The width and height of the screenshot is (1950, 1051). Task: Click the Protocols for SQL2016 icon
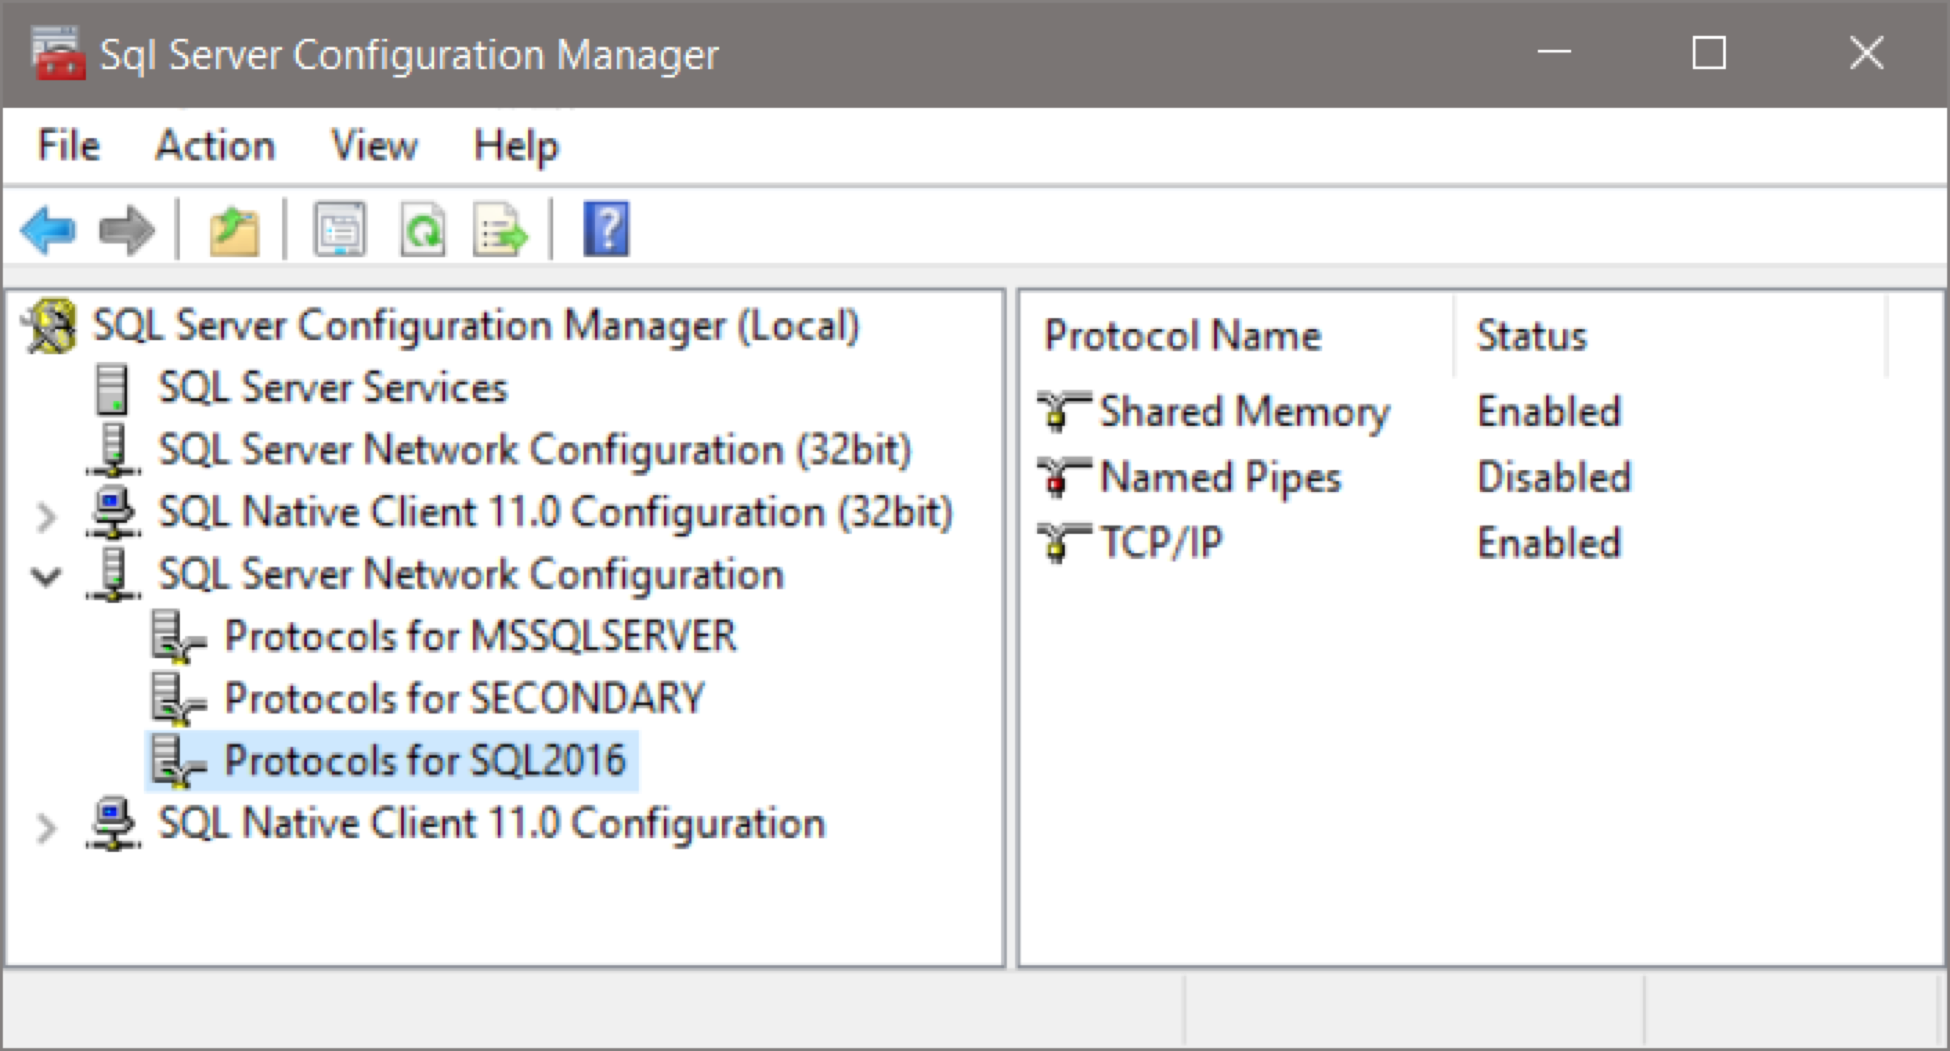point(179,761)
